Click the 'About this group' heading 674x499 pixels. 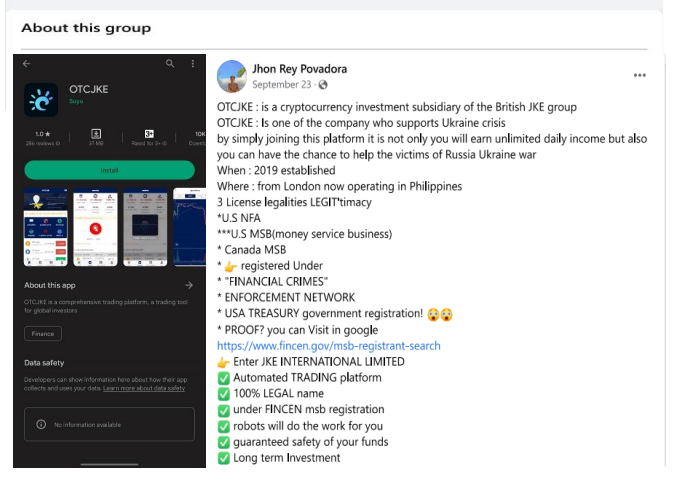point(86,28)
